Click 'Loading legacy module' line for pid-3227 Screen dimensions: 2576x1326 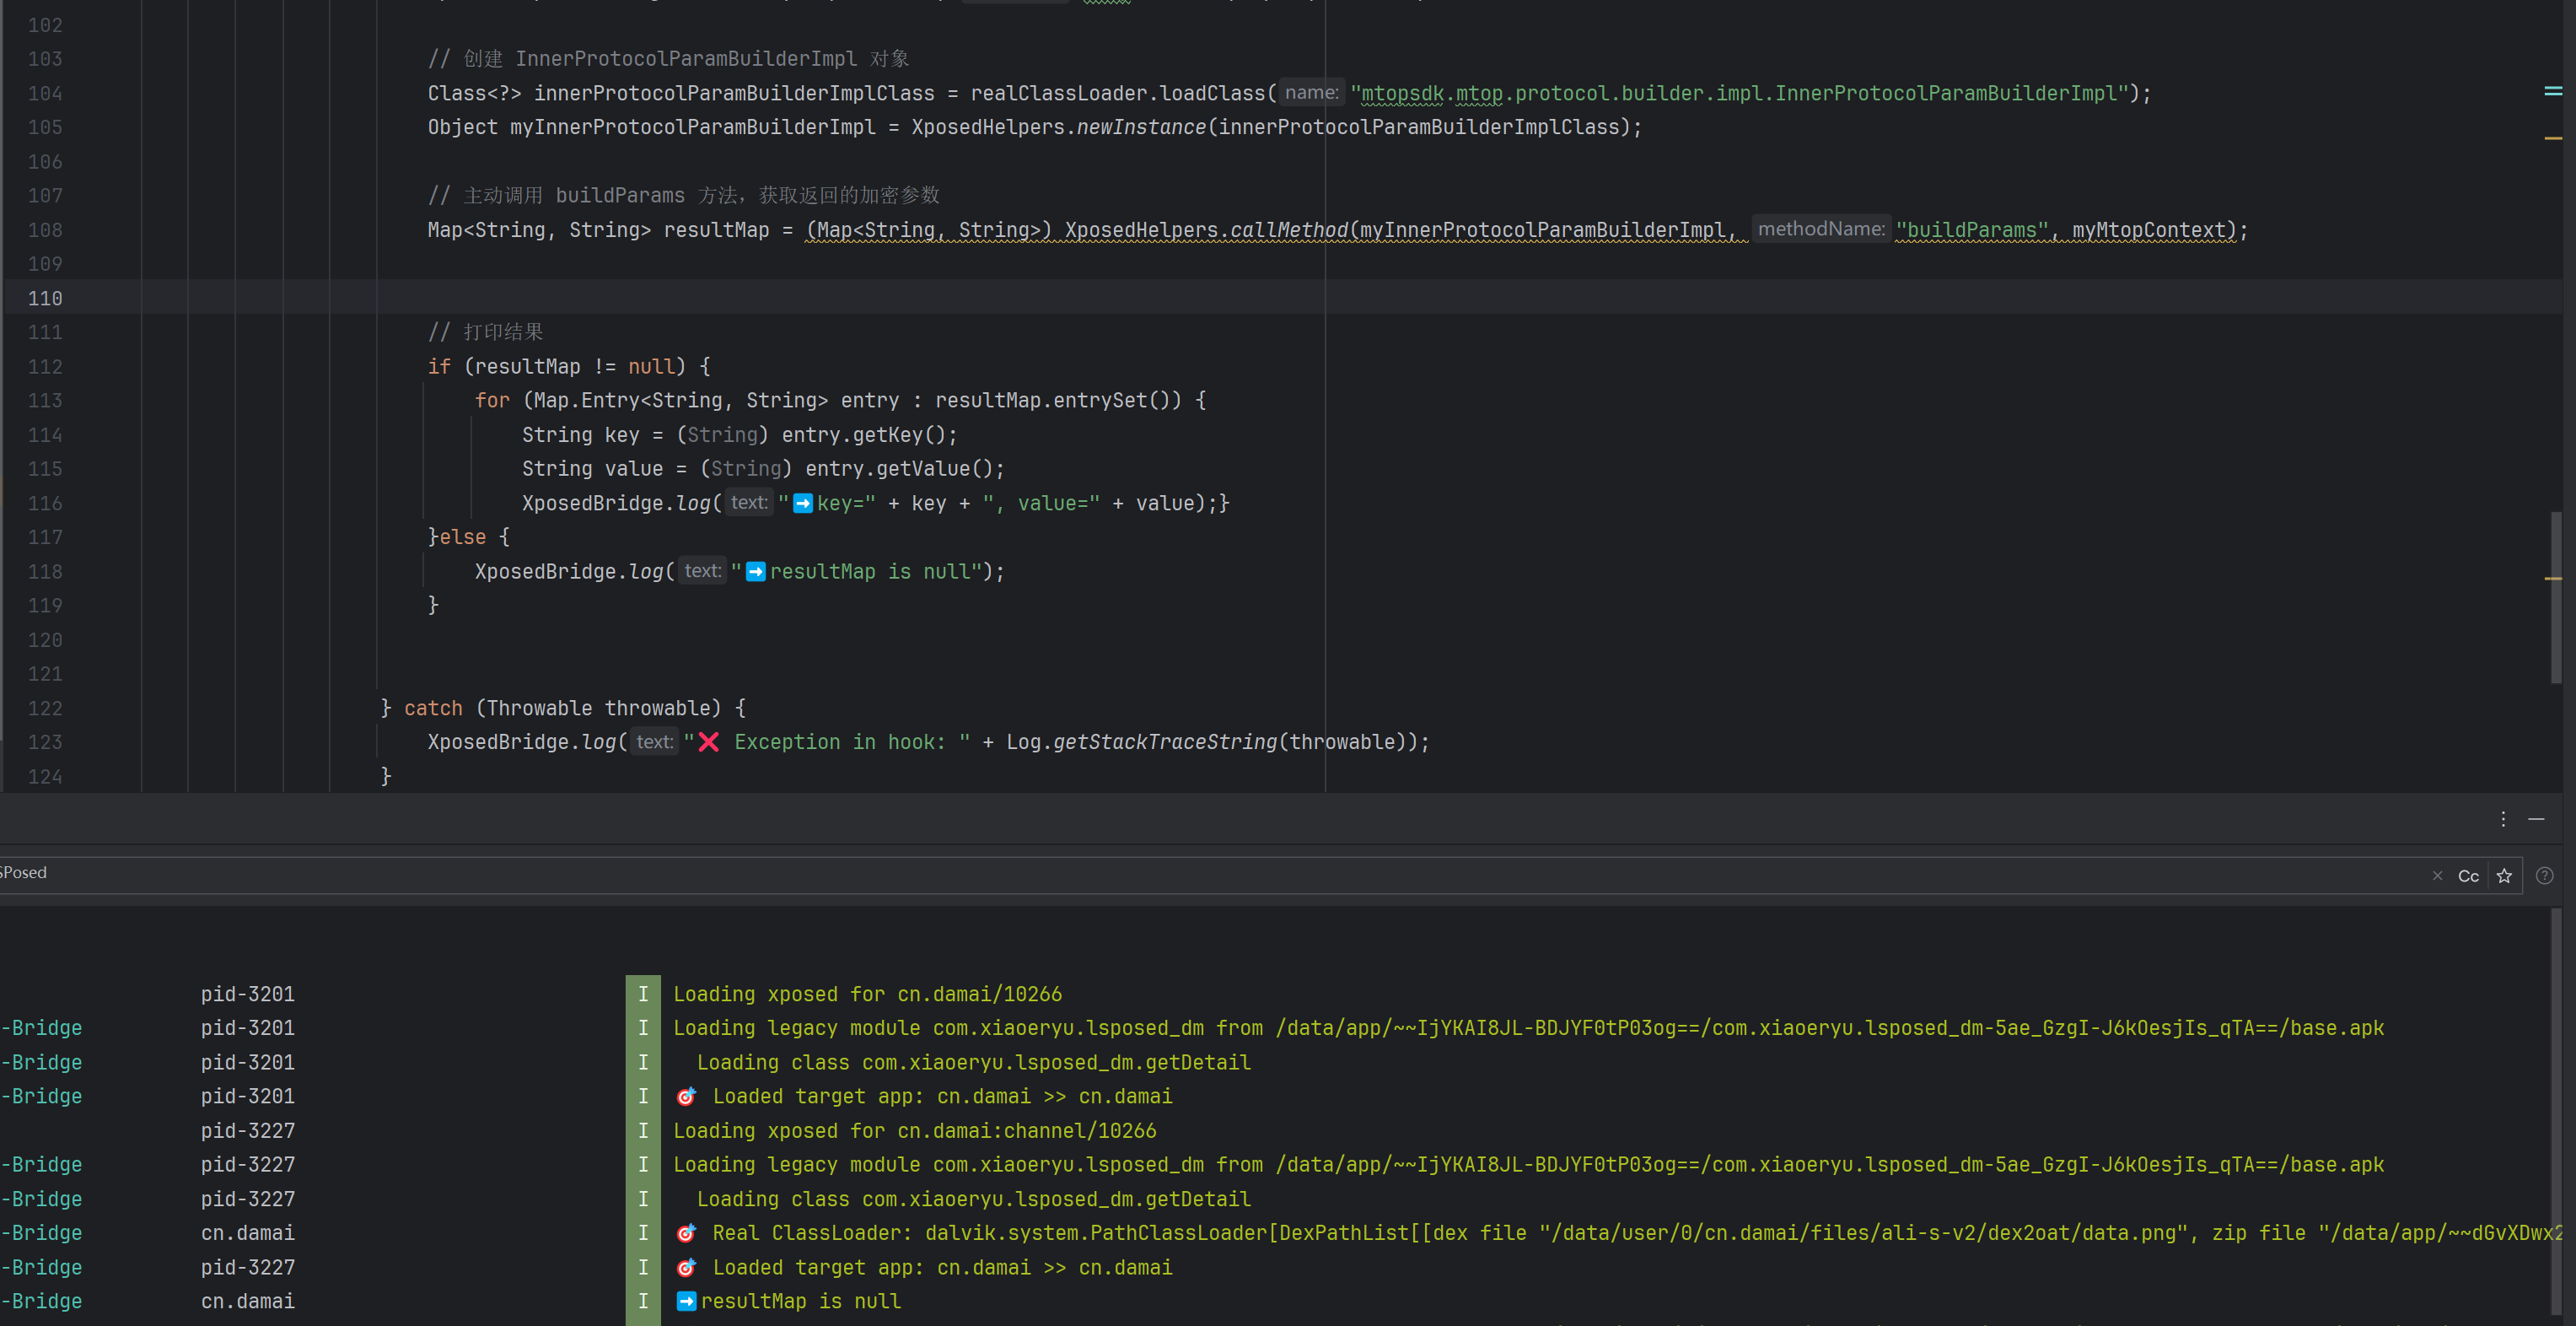[1528, 1164]
